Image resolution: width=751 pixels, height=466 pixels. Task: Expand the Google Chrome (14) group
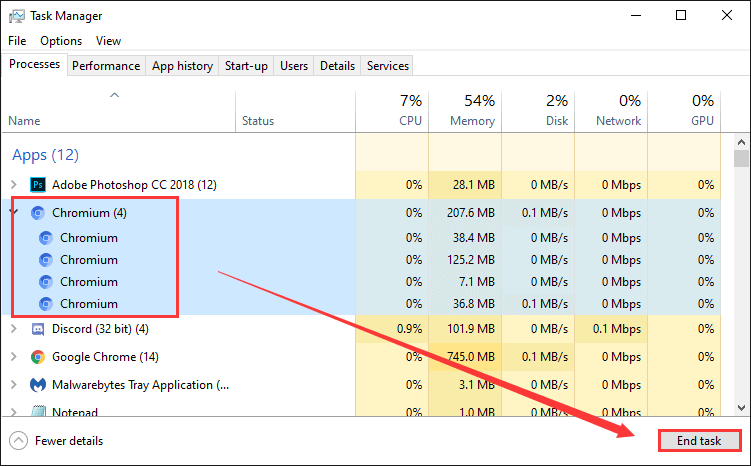tap(14, 357)
